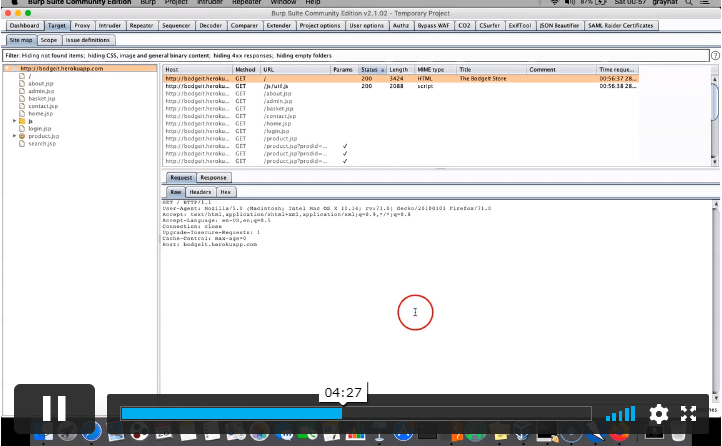Open the Extender tab

coord(279,26)
